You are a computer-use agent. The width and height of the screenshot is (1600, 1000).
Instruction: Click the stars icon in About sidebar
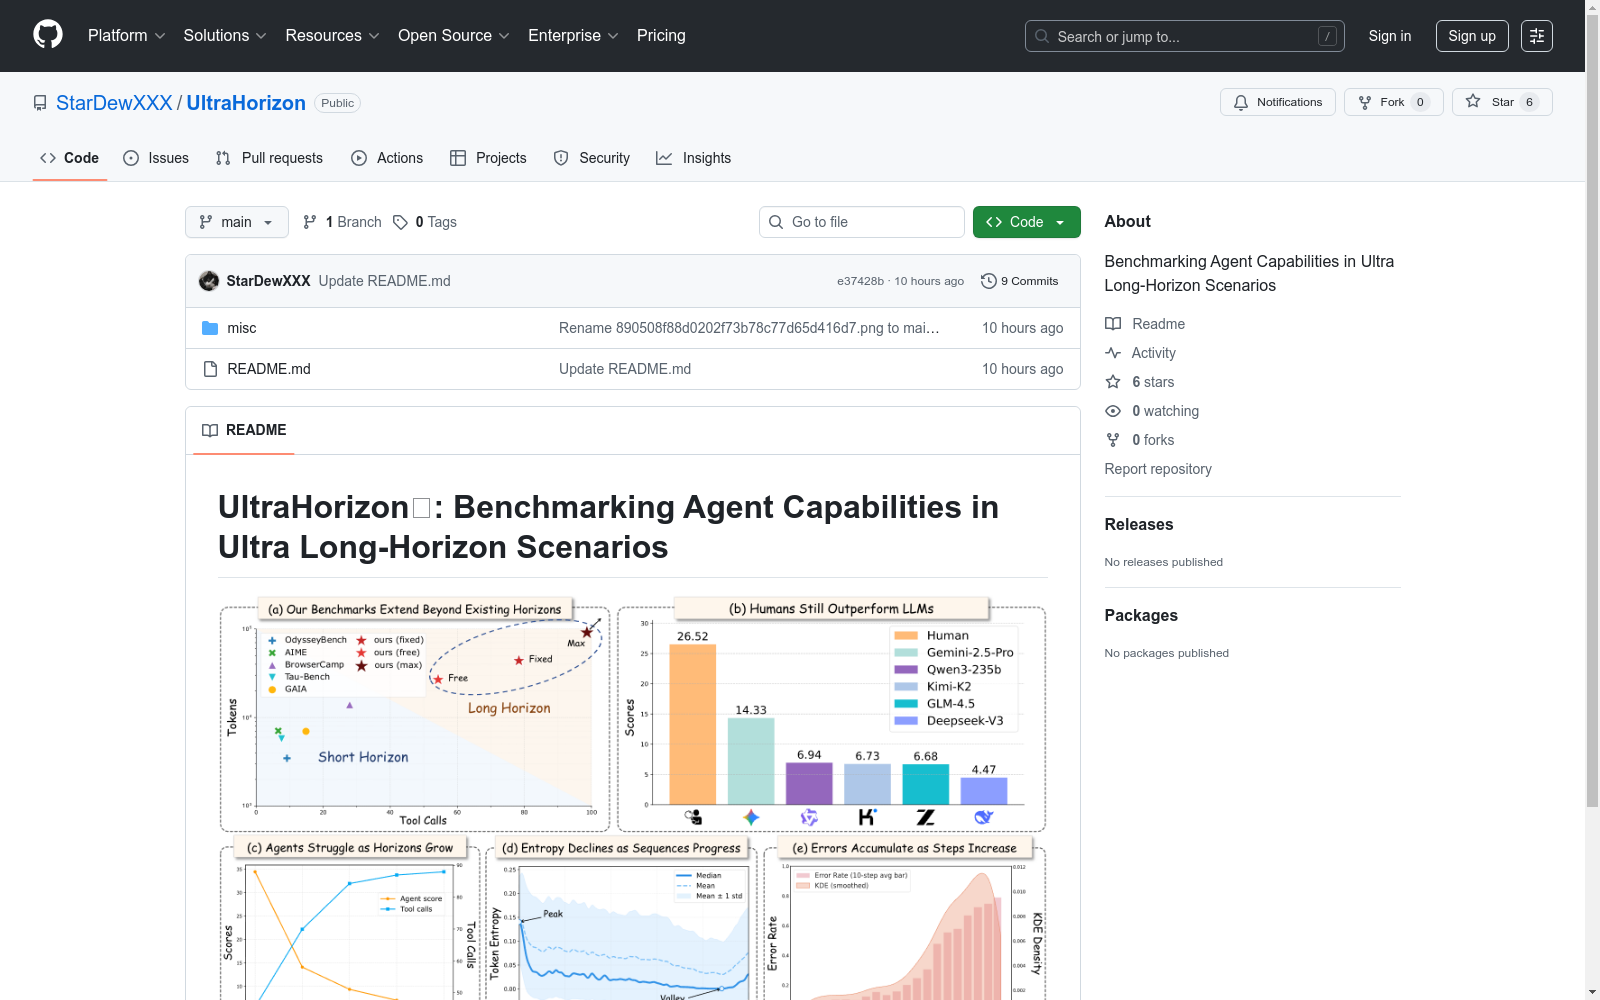[x=1113, y=382]
